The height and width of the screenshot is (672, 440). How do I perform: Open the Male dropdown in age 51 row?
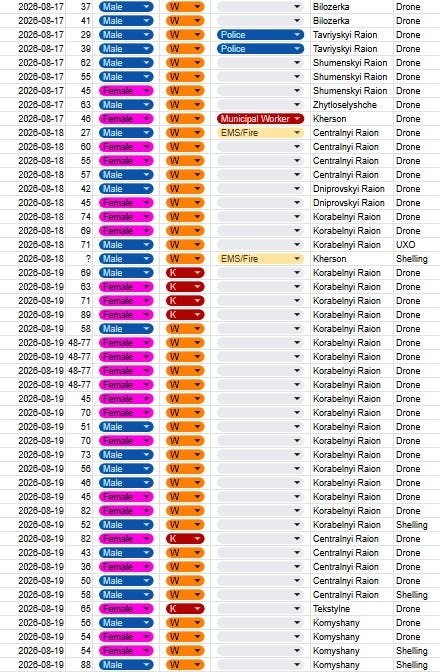point(126,427)
